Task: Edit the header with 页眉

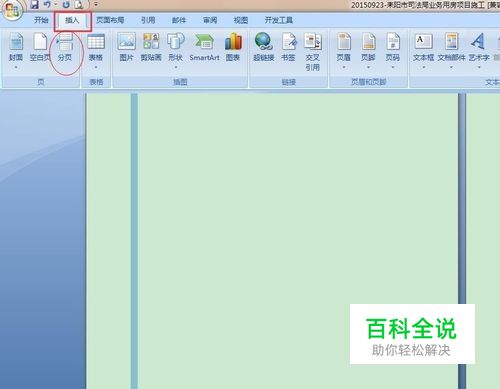Action: (344, 47)
